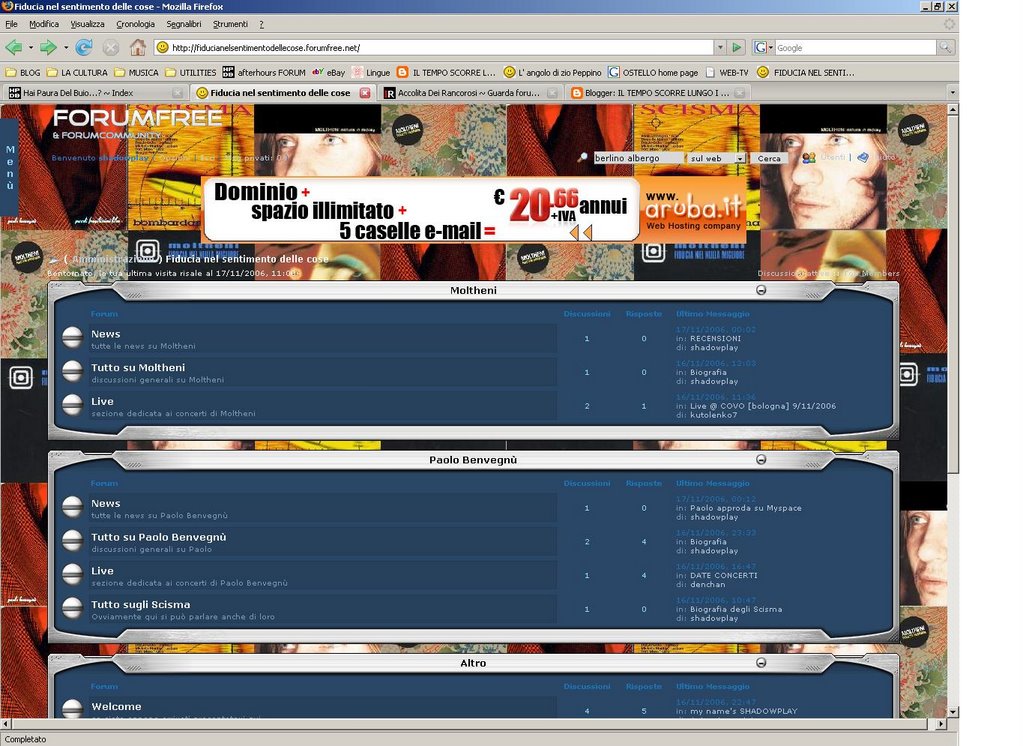Switch to Accolita Dei Rancorosi tab

[470, 93]
